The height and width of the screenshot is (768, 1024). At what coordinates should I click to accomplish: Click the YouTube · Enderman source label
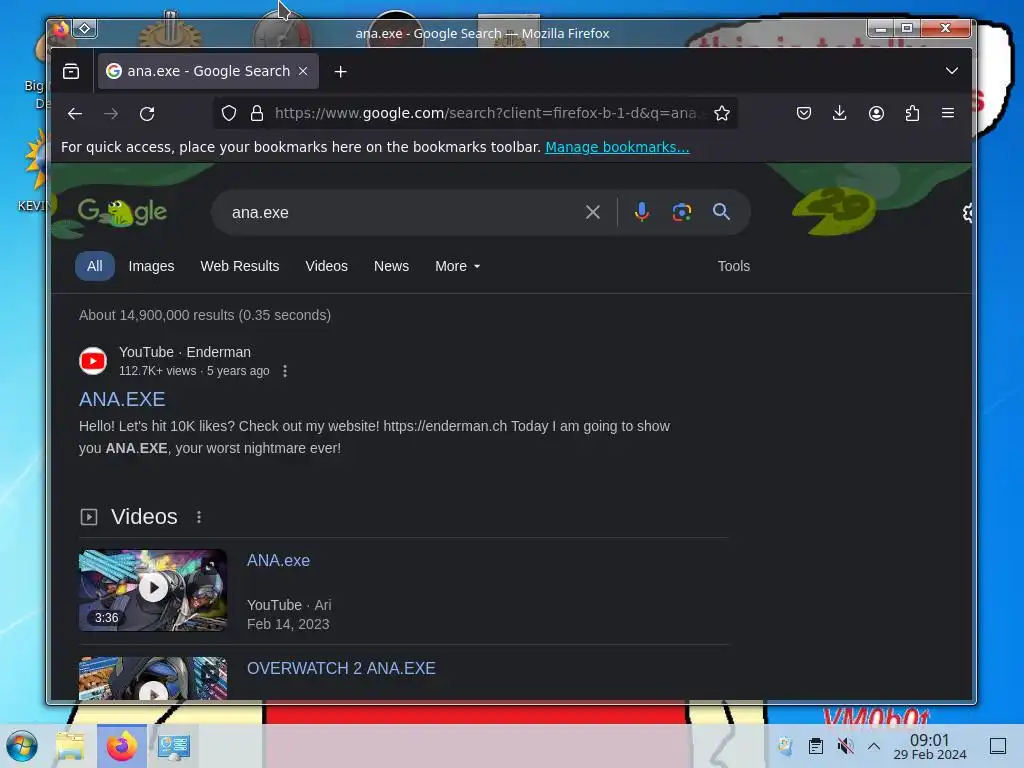[185, 352]
